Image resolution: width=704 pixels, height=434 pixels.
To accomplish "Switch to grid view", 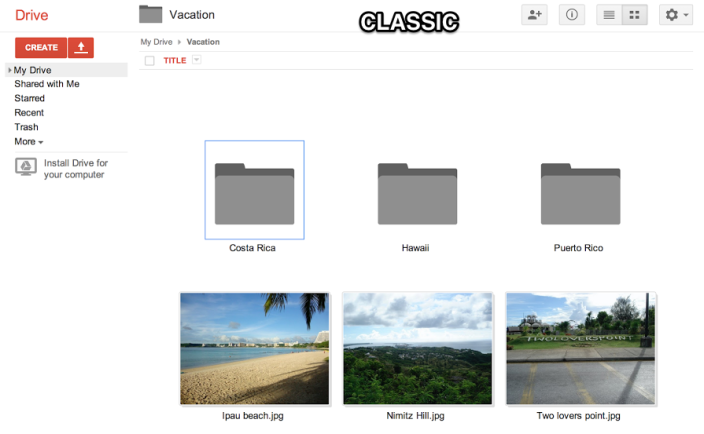I will 634,15.
